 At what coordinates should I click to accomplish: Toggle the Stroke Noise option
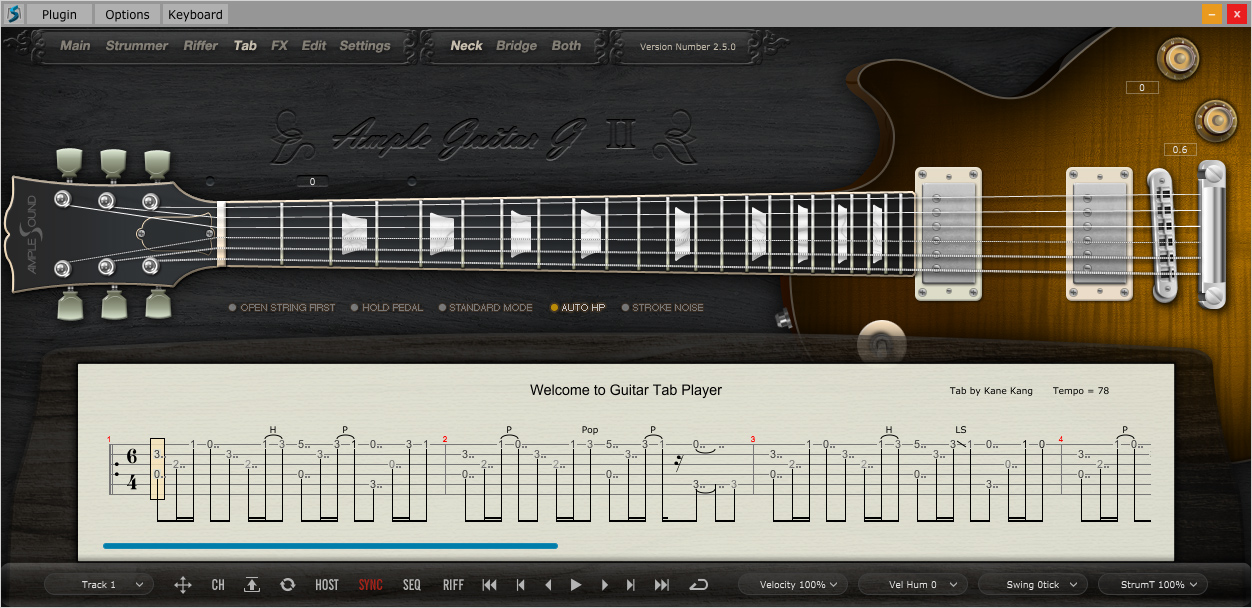(x=662, y=308)
